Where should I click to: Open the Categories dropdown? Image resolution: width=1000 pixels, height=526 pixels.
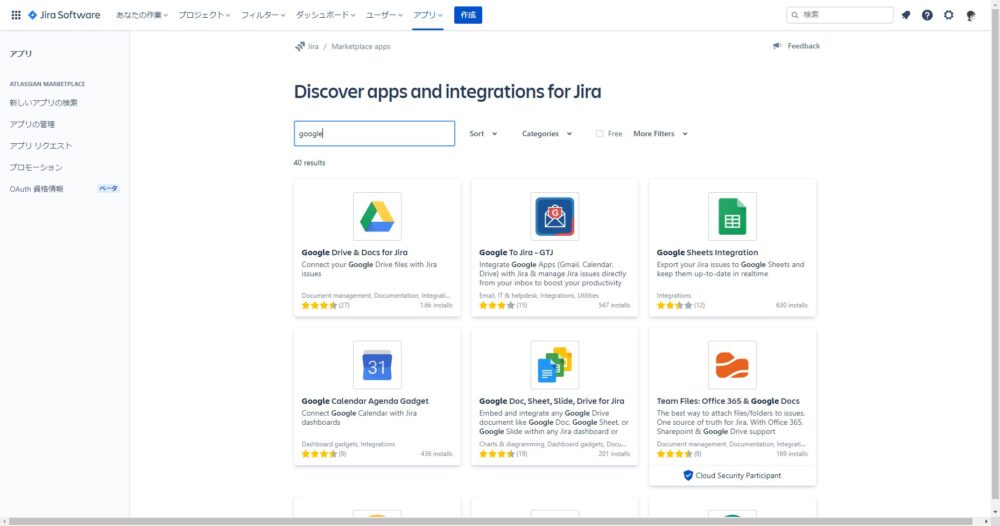tap(547, 134)
